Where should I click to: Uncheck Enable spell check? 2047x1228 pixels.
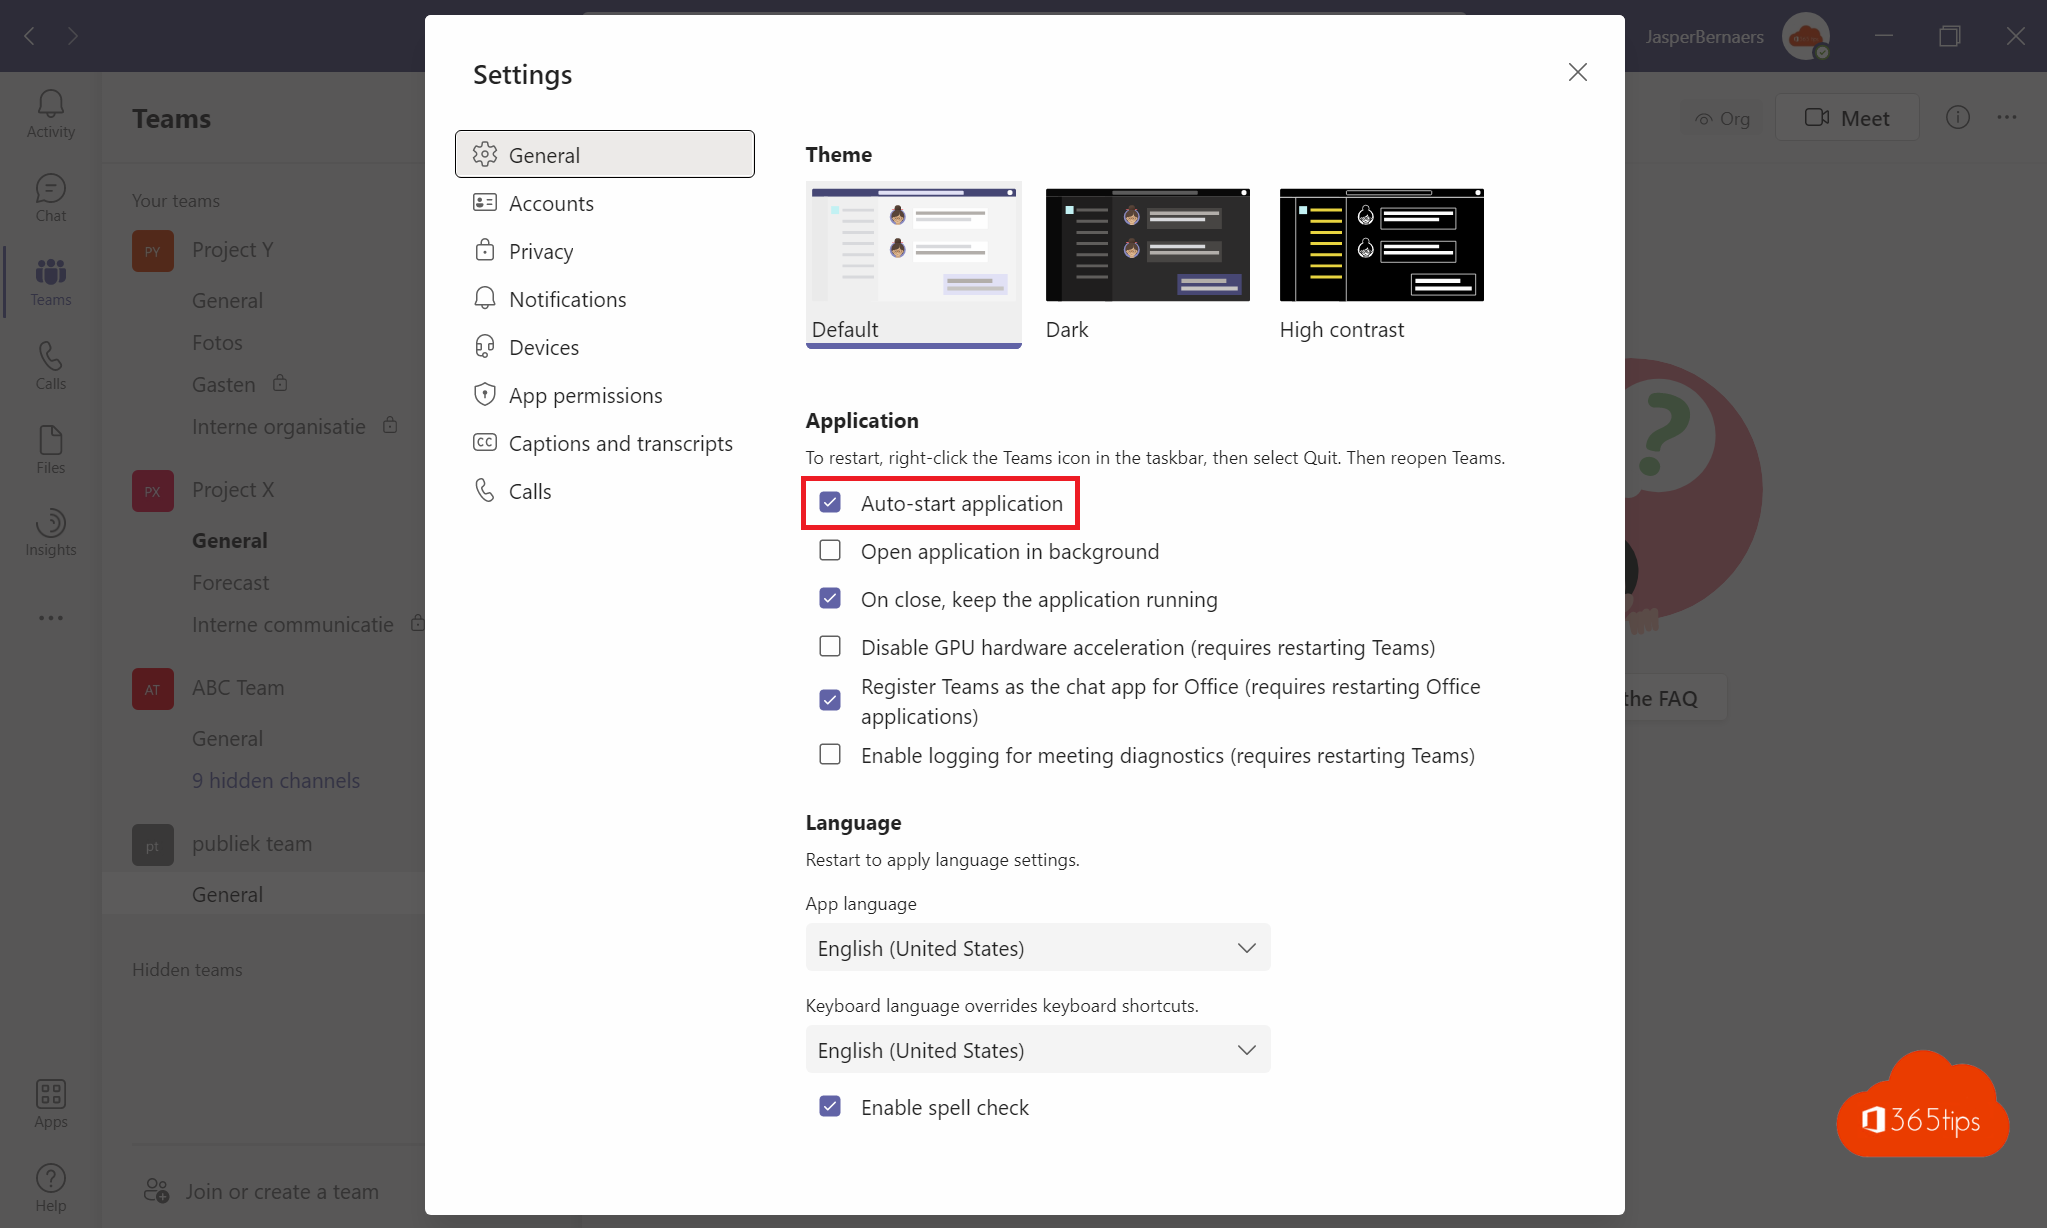click(x=829, y=1106)
